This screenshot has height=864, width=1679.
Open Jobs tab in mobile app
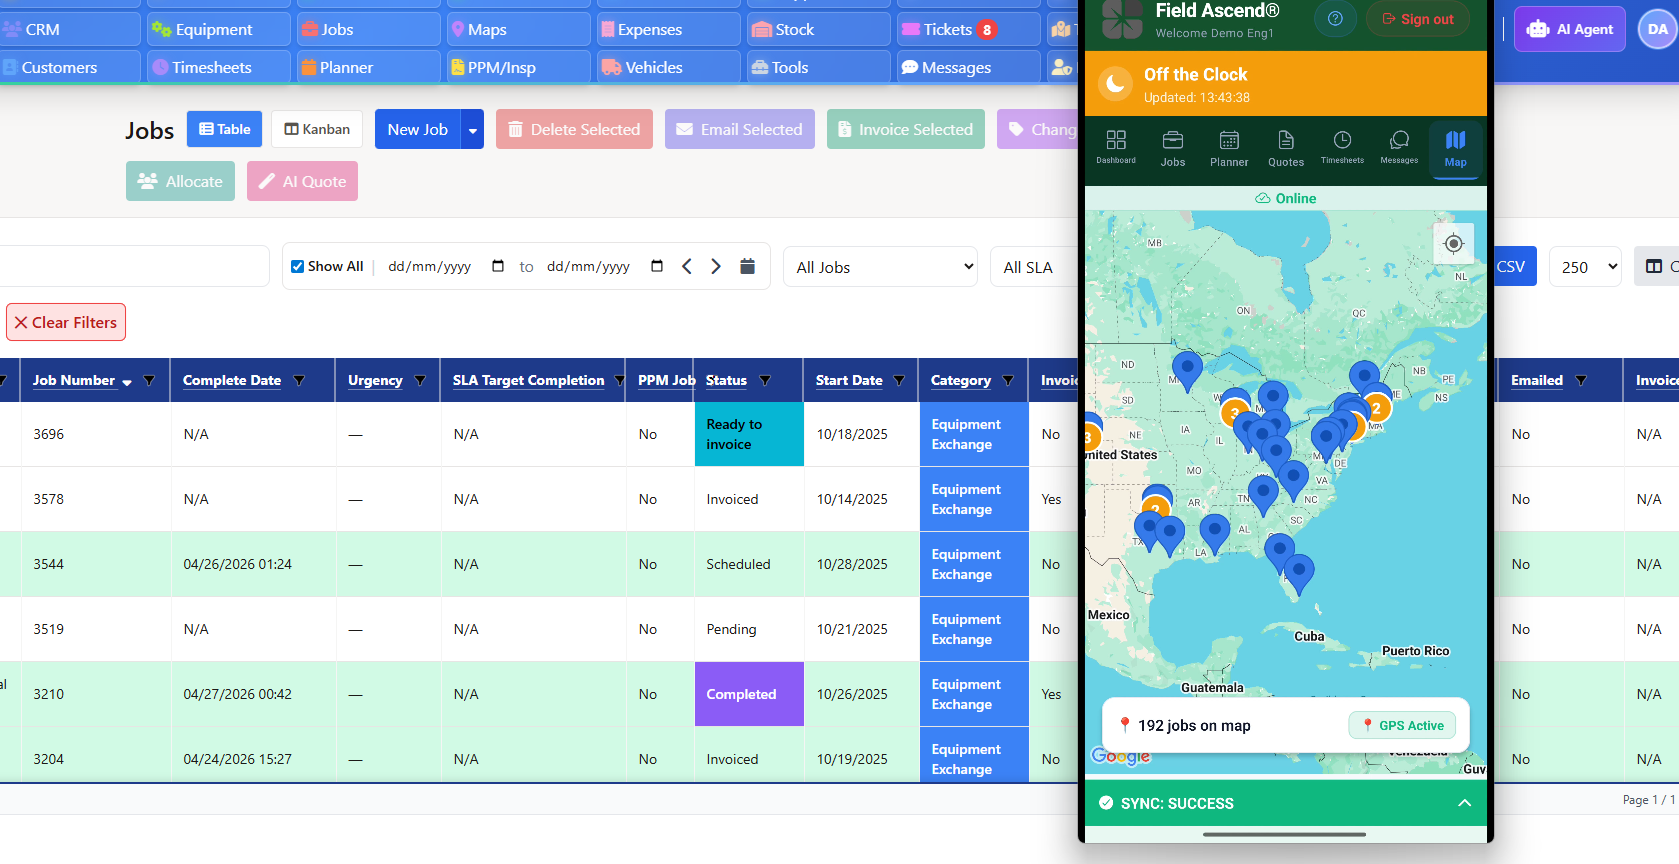1173,147
